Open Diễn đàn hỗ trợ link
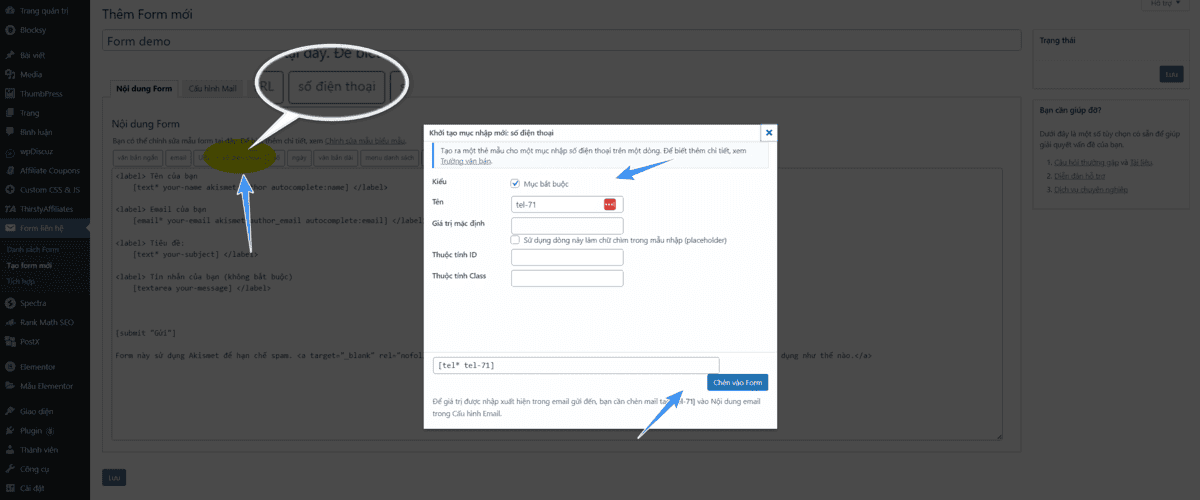This screenshot has height=500, width=1200. coord(1078,175)
